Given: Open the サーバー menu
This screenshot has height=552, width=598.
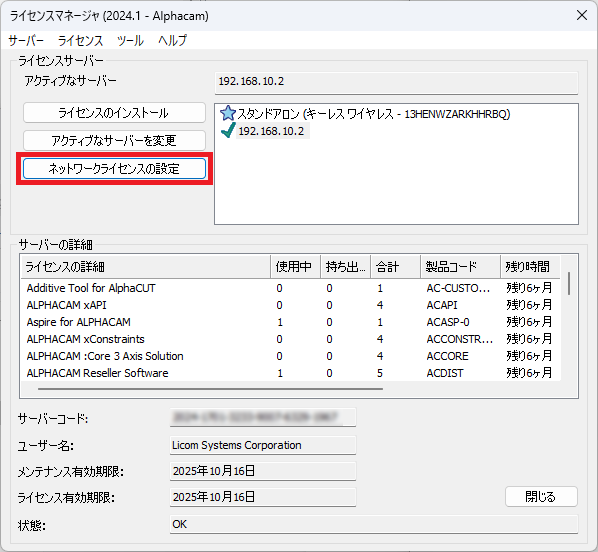Looking at the screenshot, I should pos(26,40).
